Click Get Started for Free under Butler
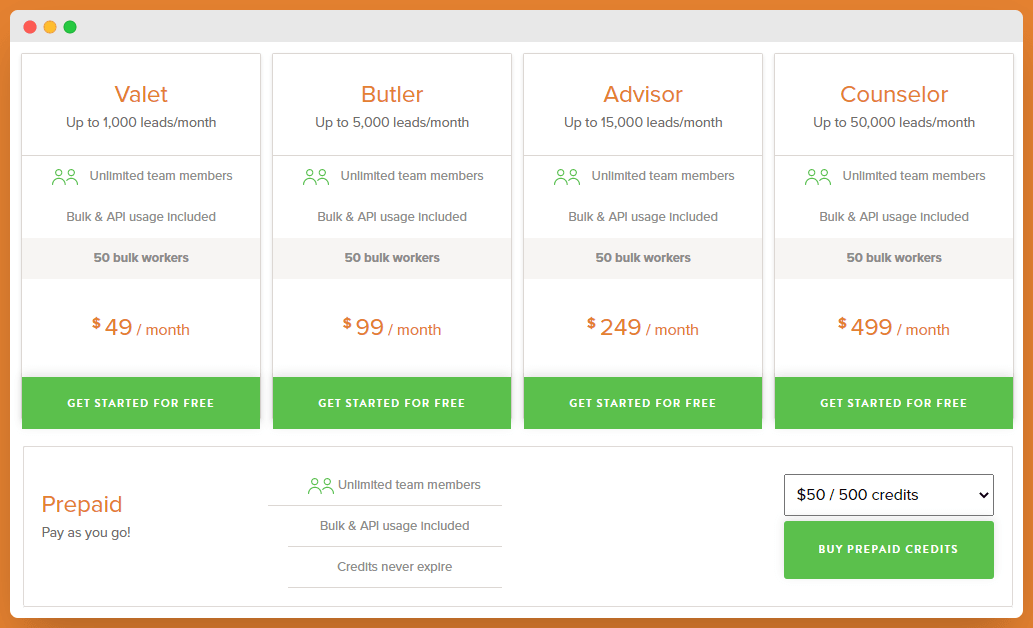The image size is (1033, 628). 392,403
